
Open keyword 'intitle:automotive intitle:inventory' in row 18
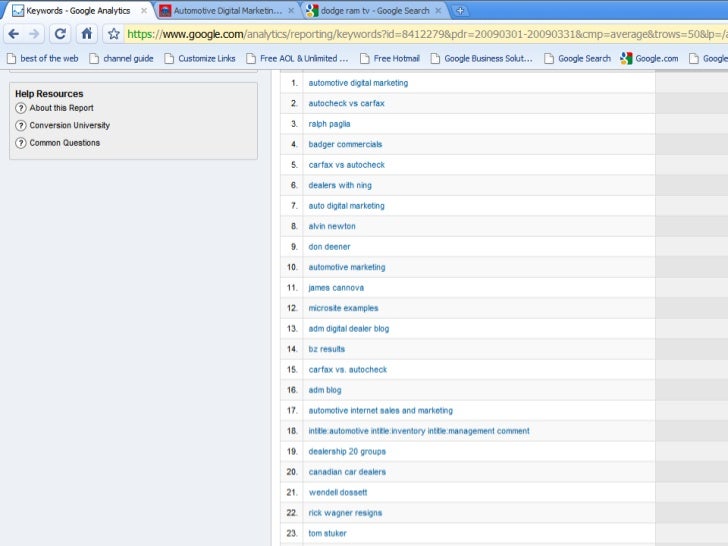(419, 431)
